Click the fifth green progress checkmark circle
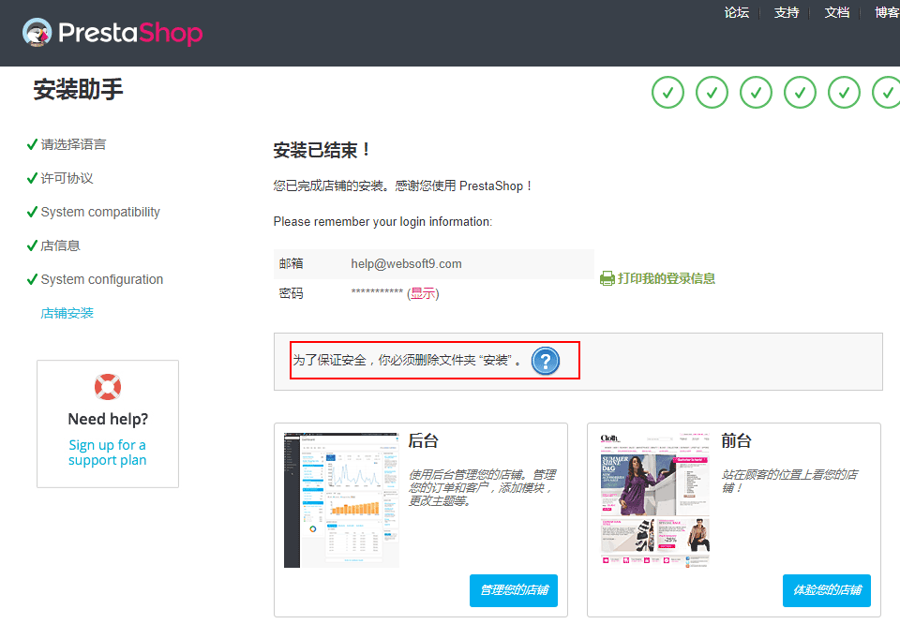The height and width of the screenshot is (624, 900). [x=844, y=92]
